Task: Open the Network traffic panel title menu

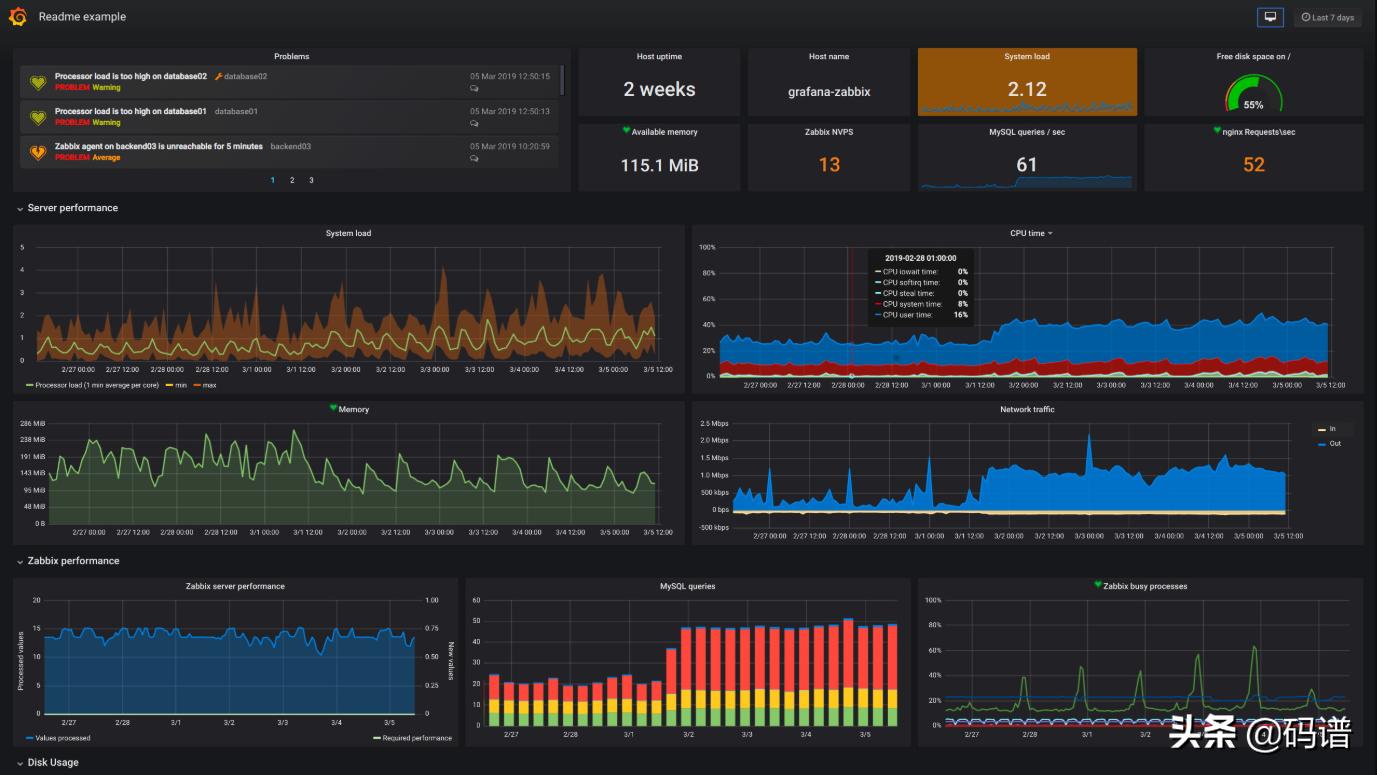Action: coord(1027,409)
